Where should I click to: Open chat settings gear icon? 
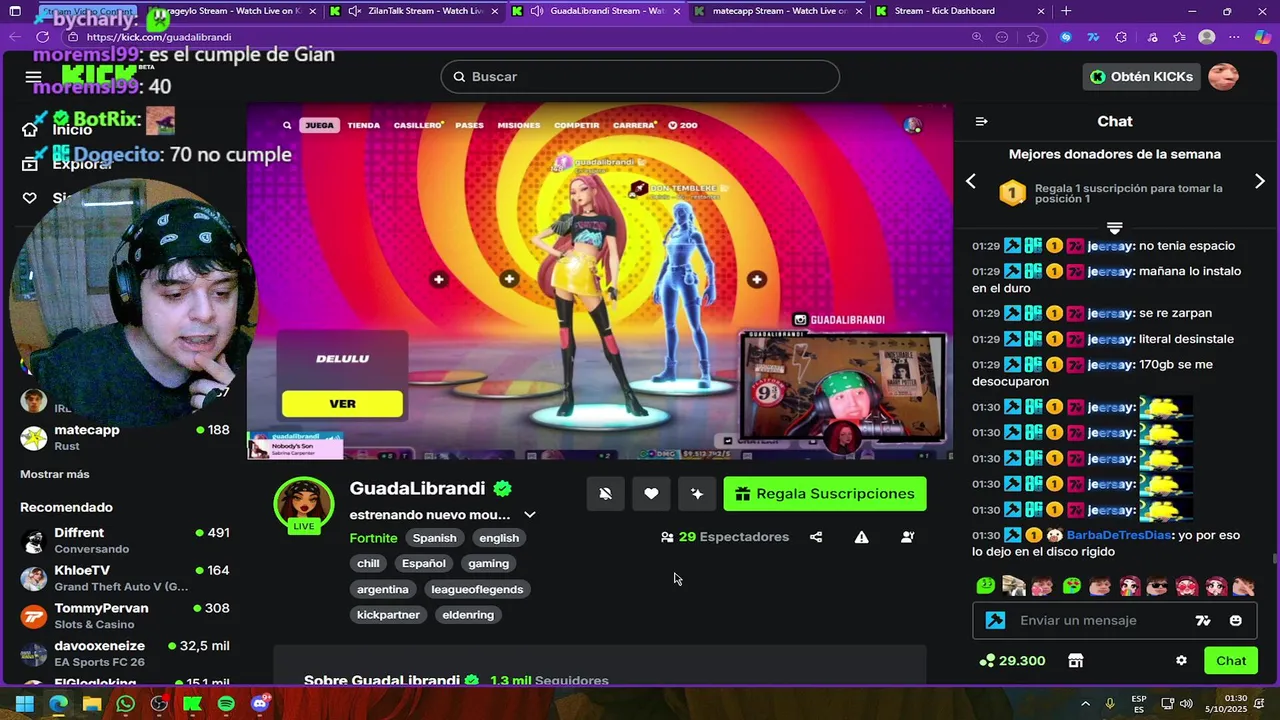point(1181,661)
